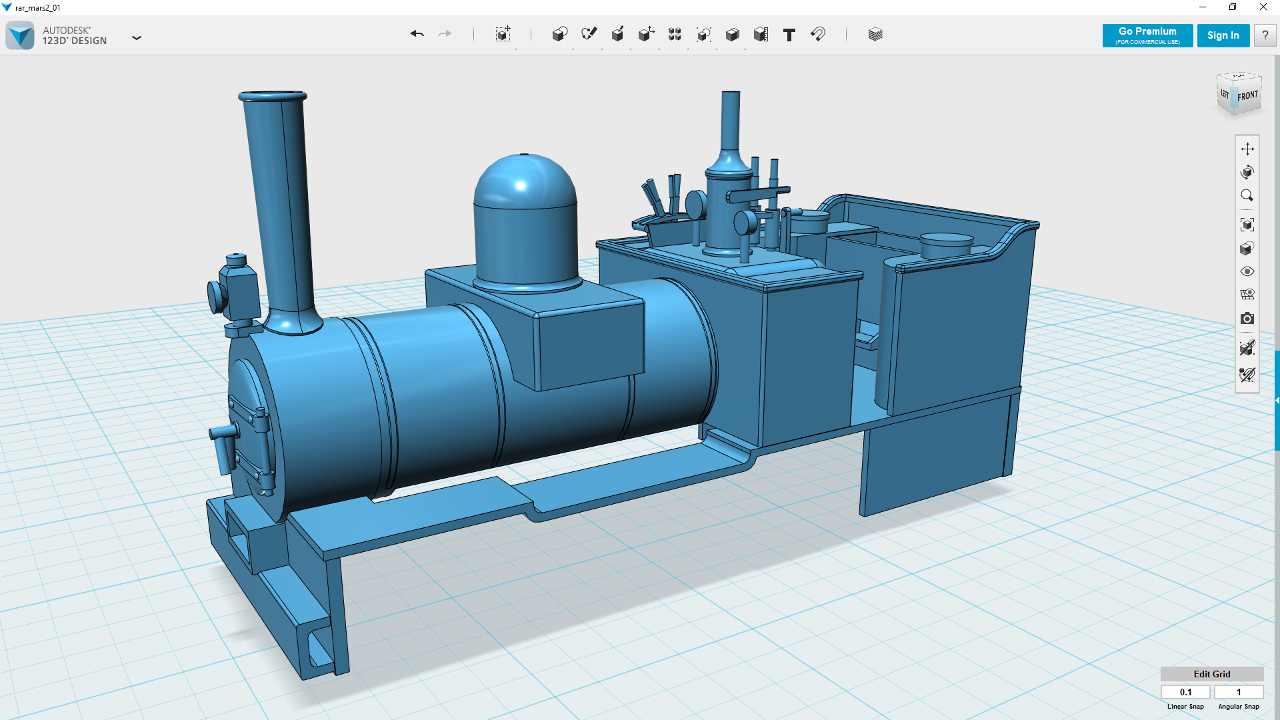Open the Grouping tool menu
Viewport: 1280px width, 720px height.
point(704,34)
